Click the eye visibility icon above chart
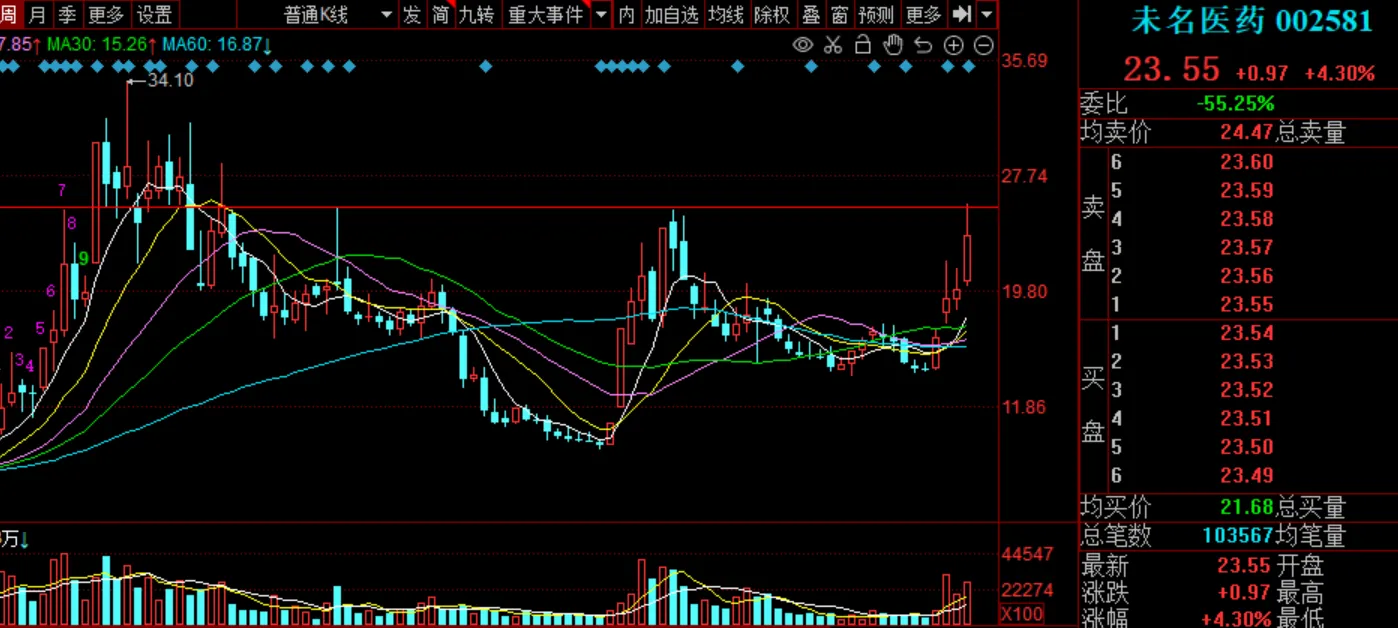Screen dimensions: 1398x628 pos(802,45)
